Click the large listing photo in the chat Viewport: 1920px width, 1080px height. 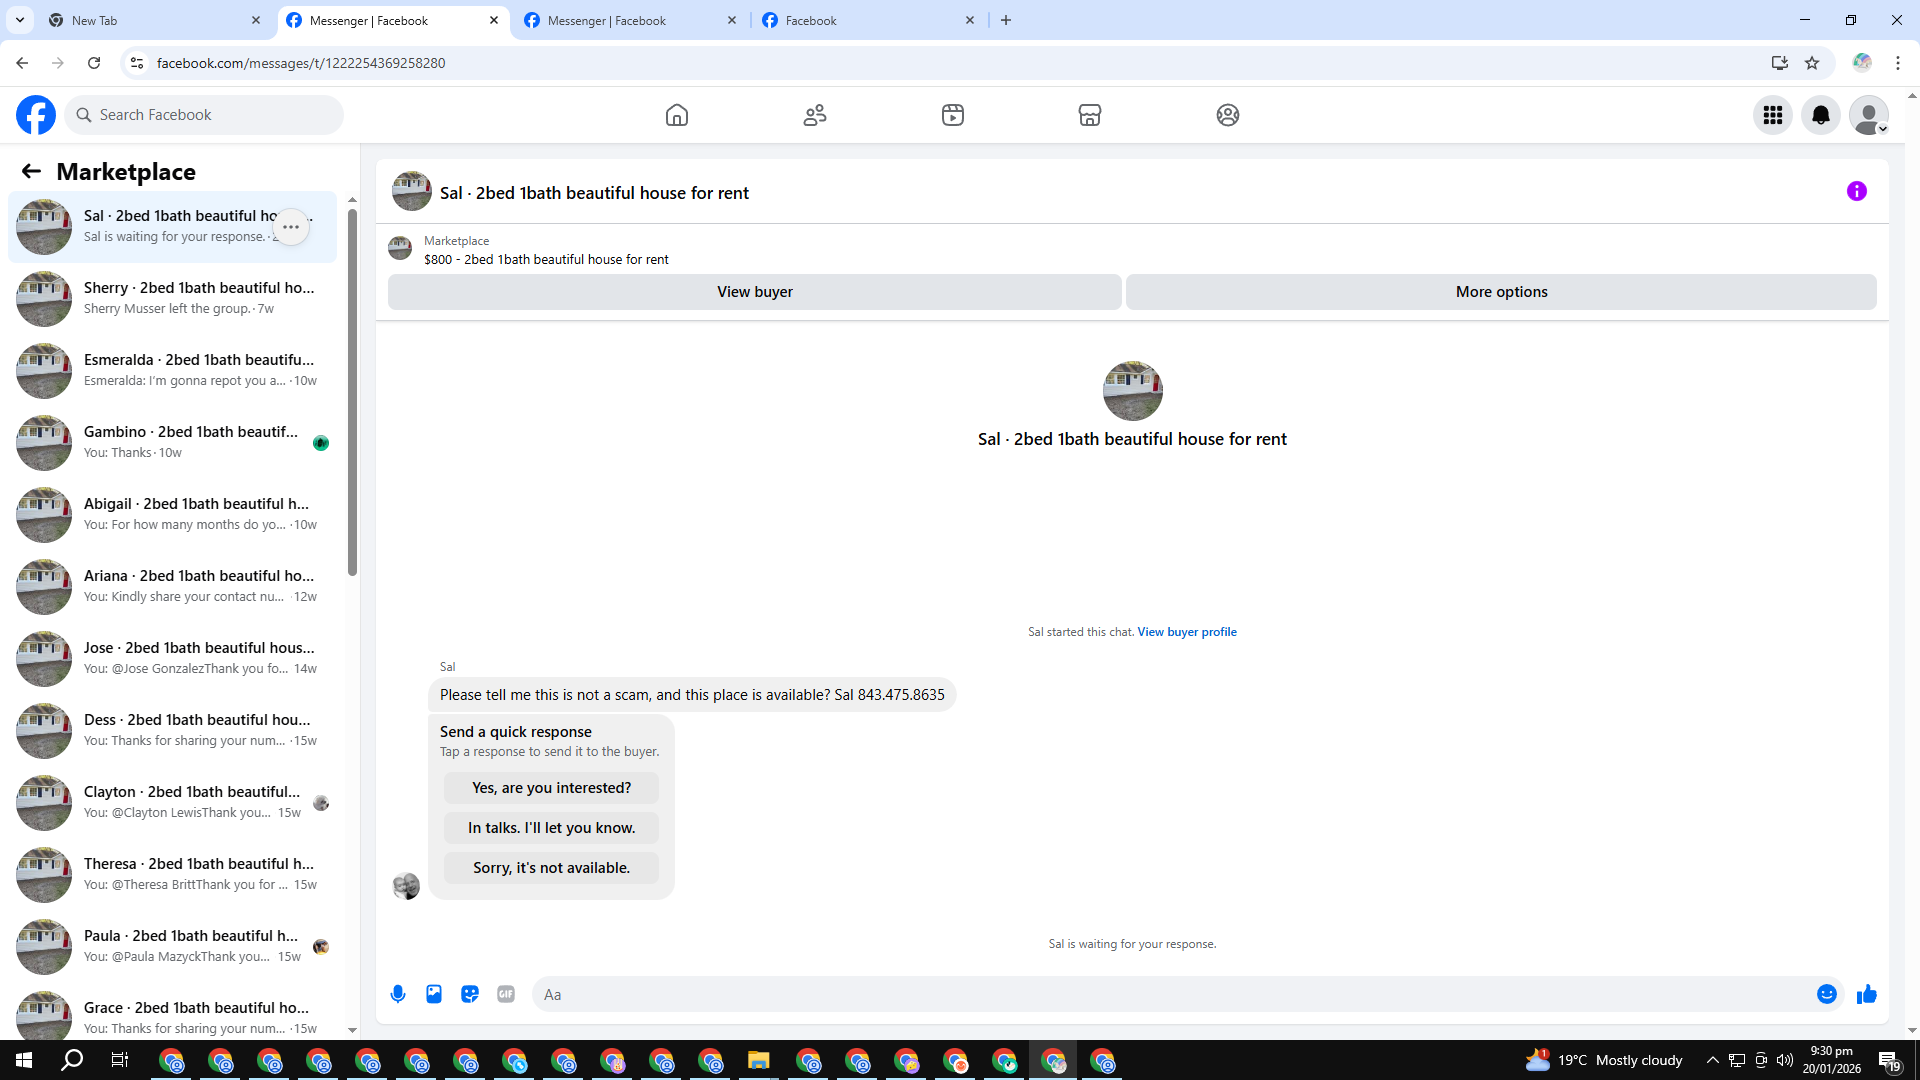(x=1132, y=391)
